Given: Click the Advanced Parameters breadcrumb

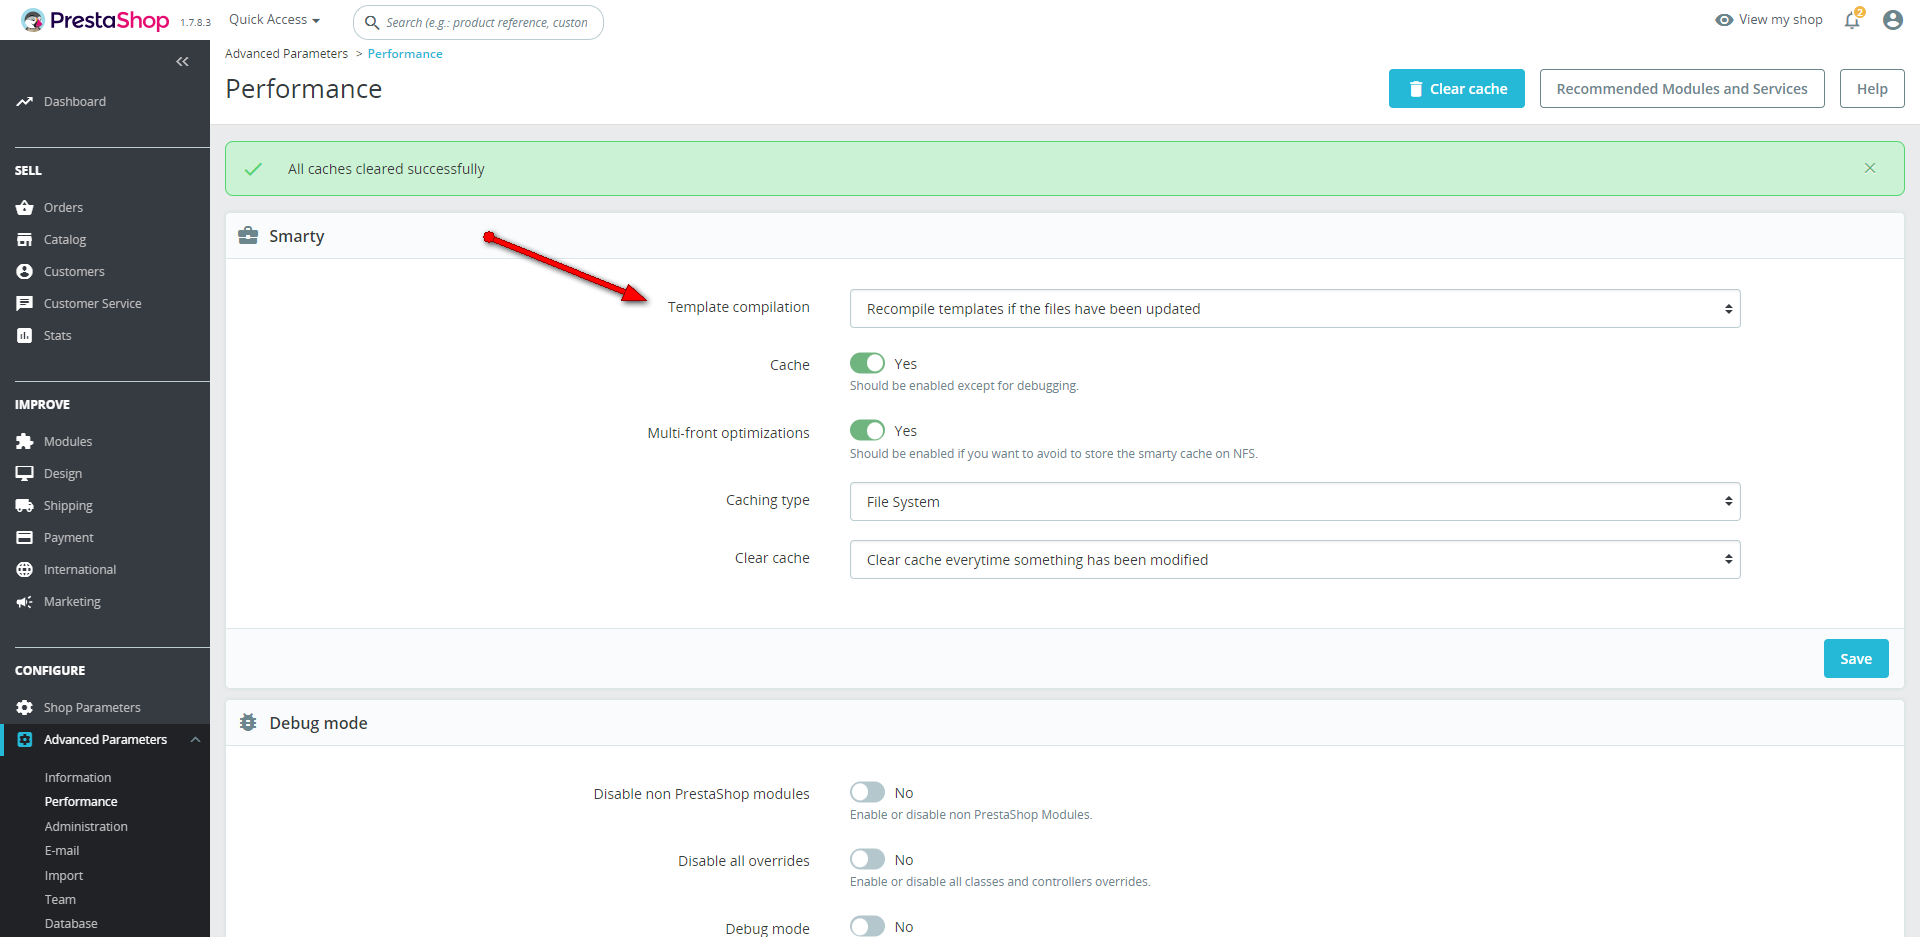Looking at the screenshot, I should click(286, 54).
